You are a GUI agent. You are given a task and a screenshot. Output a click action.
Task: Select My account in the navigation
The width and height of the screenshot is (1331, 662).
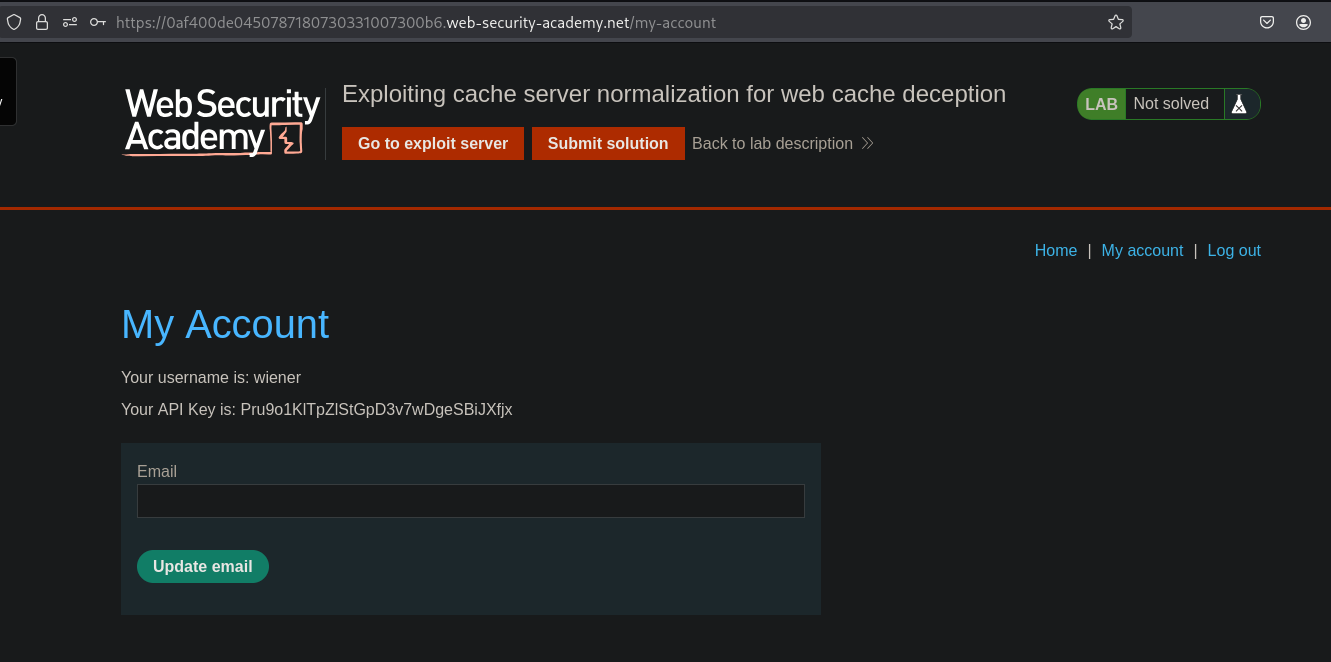tap(1142, 251)
